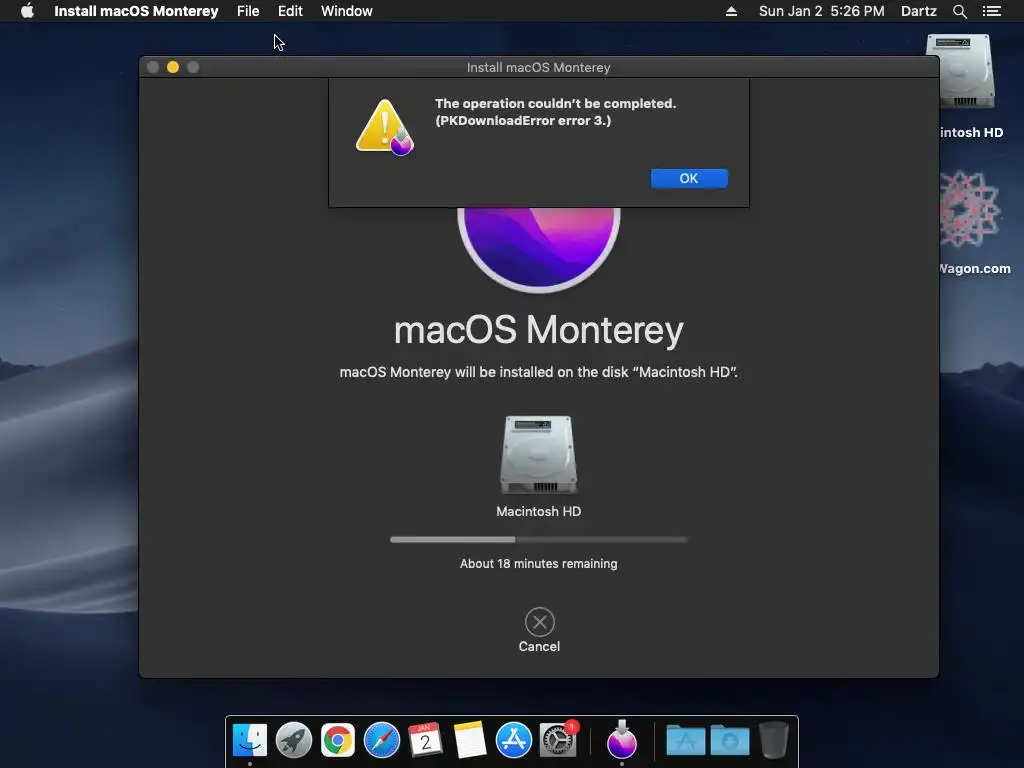This screenshot has height=768, width=1024.
Task: Click the date and time in menu bar
Action: click(822, 11)
